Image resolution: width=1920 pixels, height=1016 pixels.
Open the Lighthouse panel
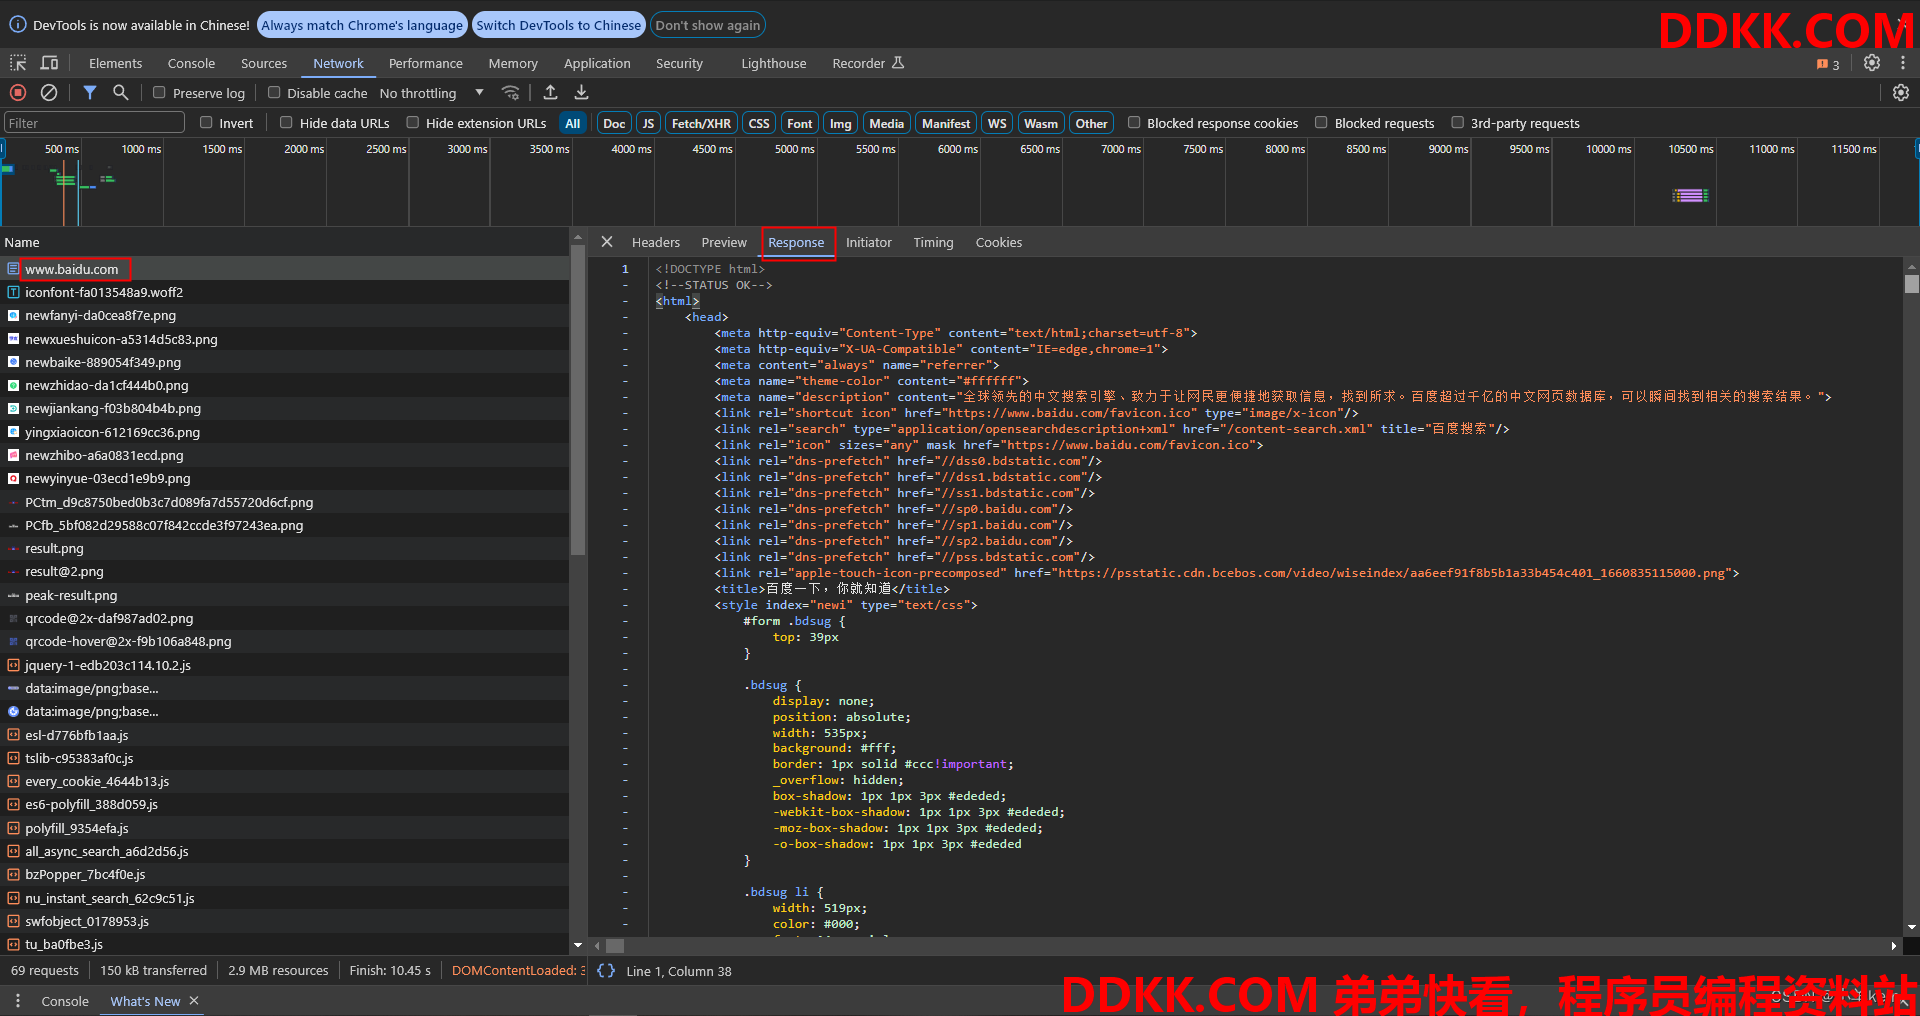point(773,63)
